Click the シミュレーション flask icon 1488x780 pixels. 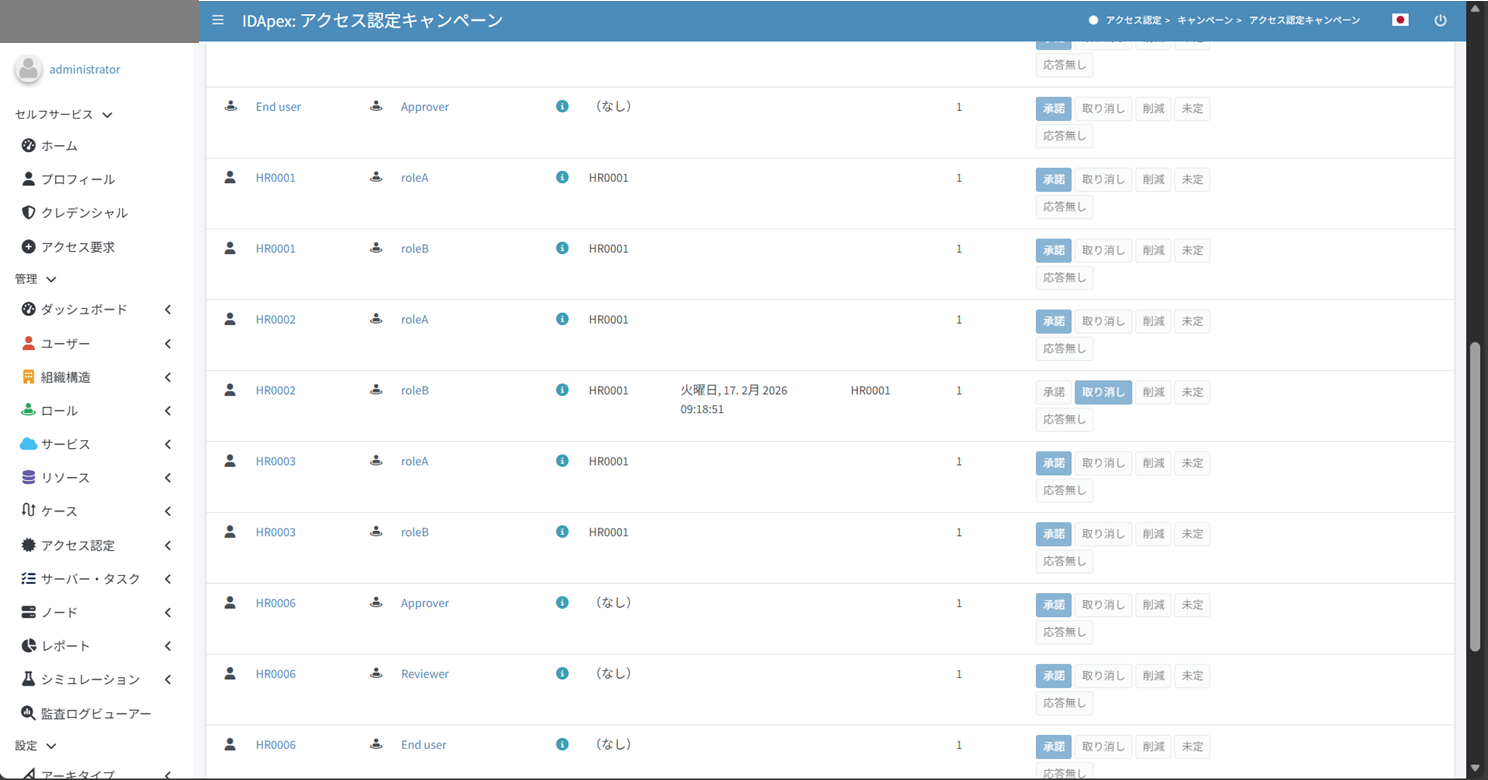click(29, 679)
